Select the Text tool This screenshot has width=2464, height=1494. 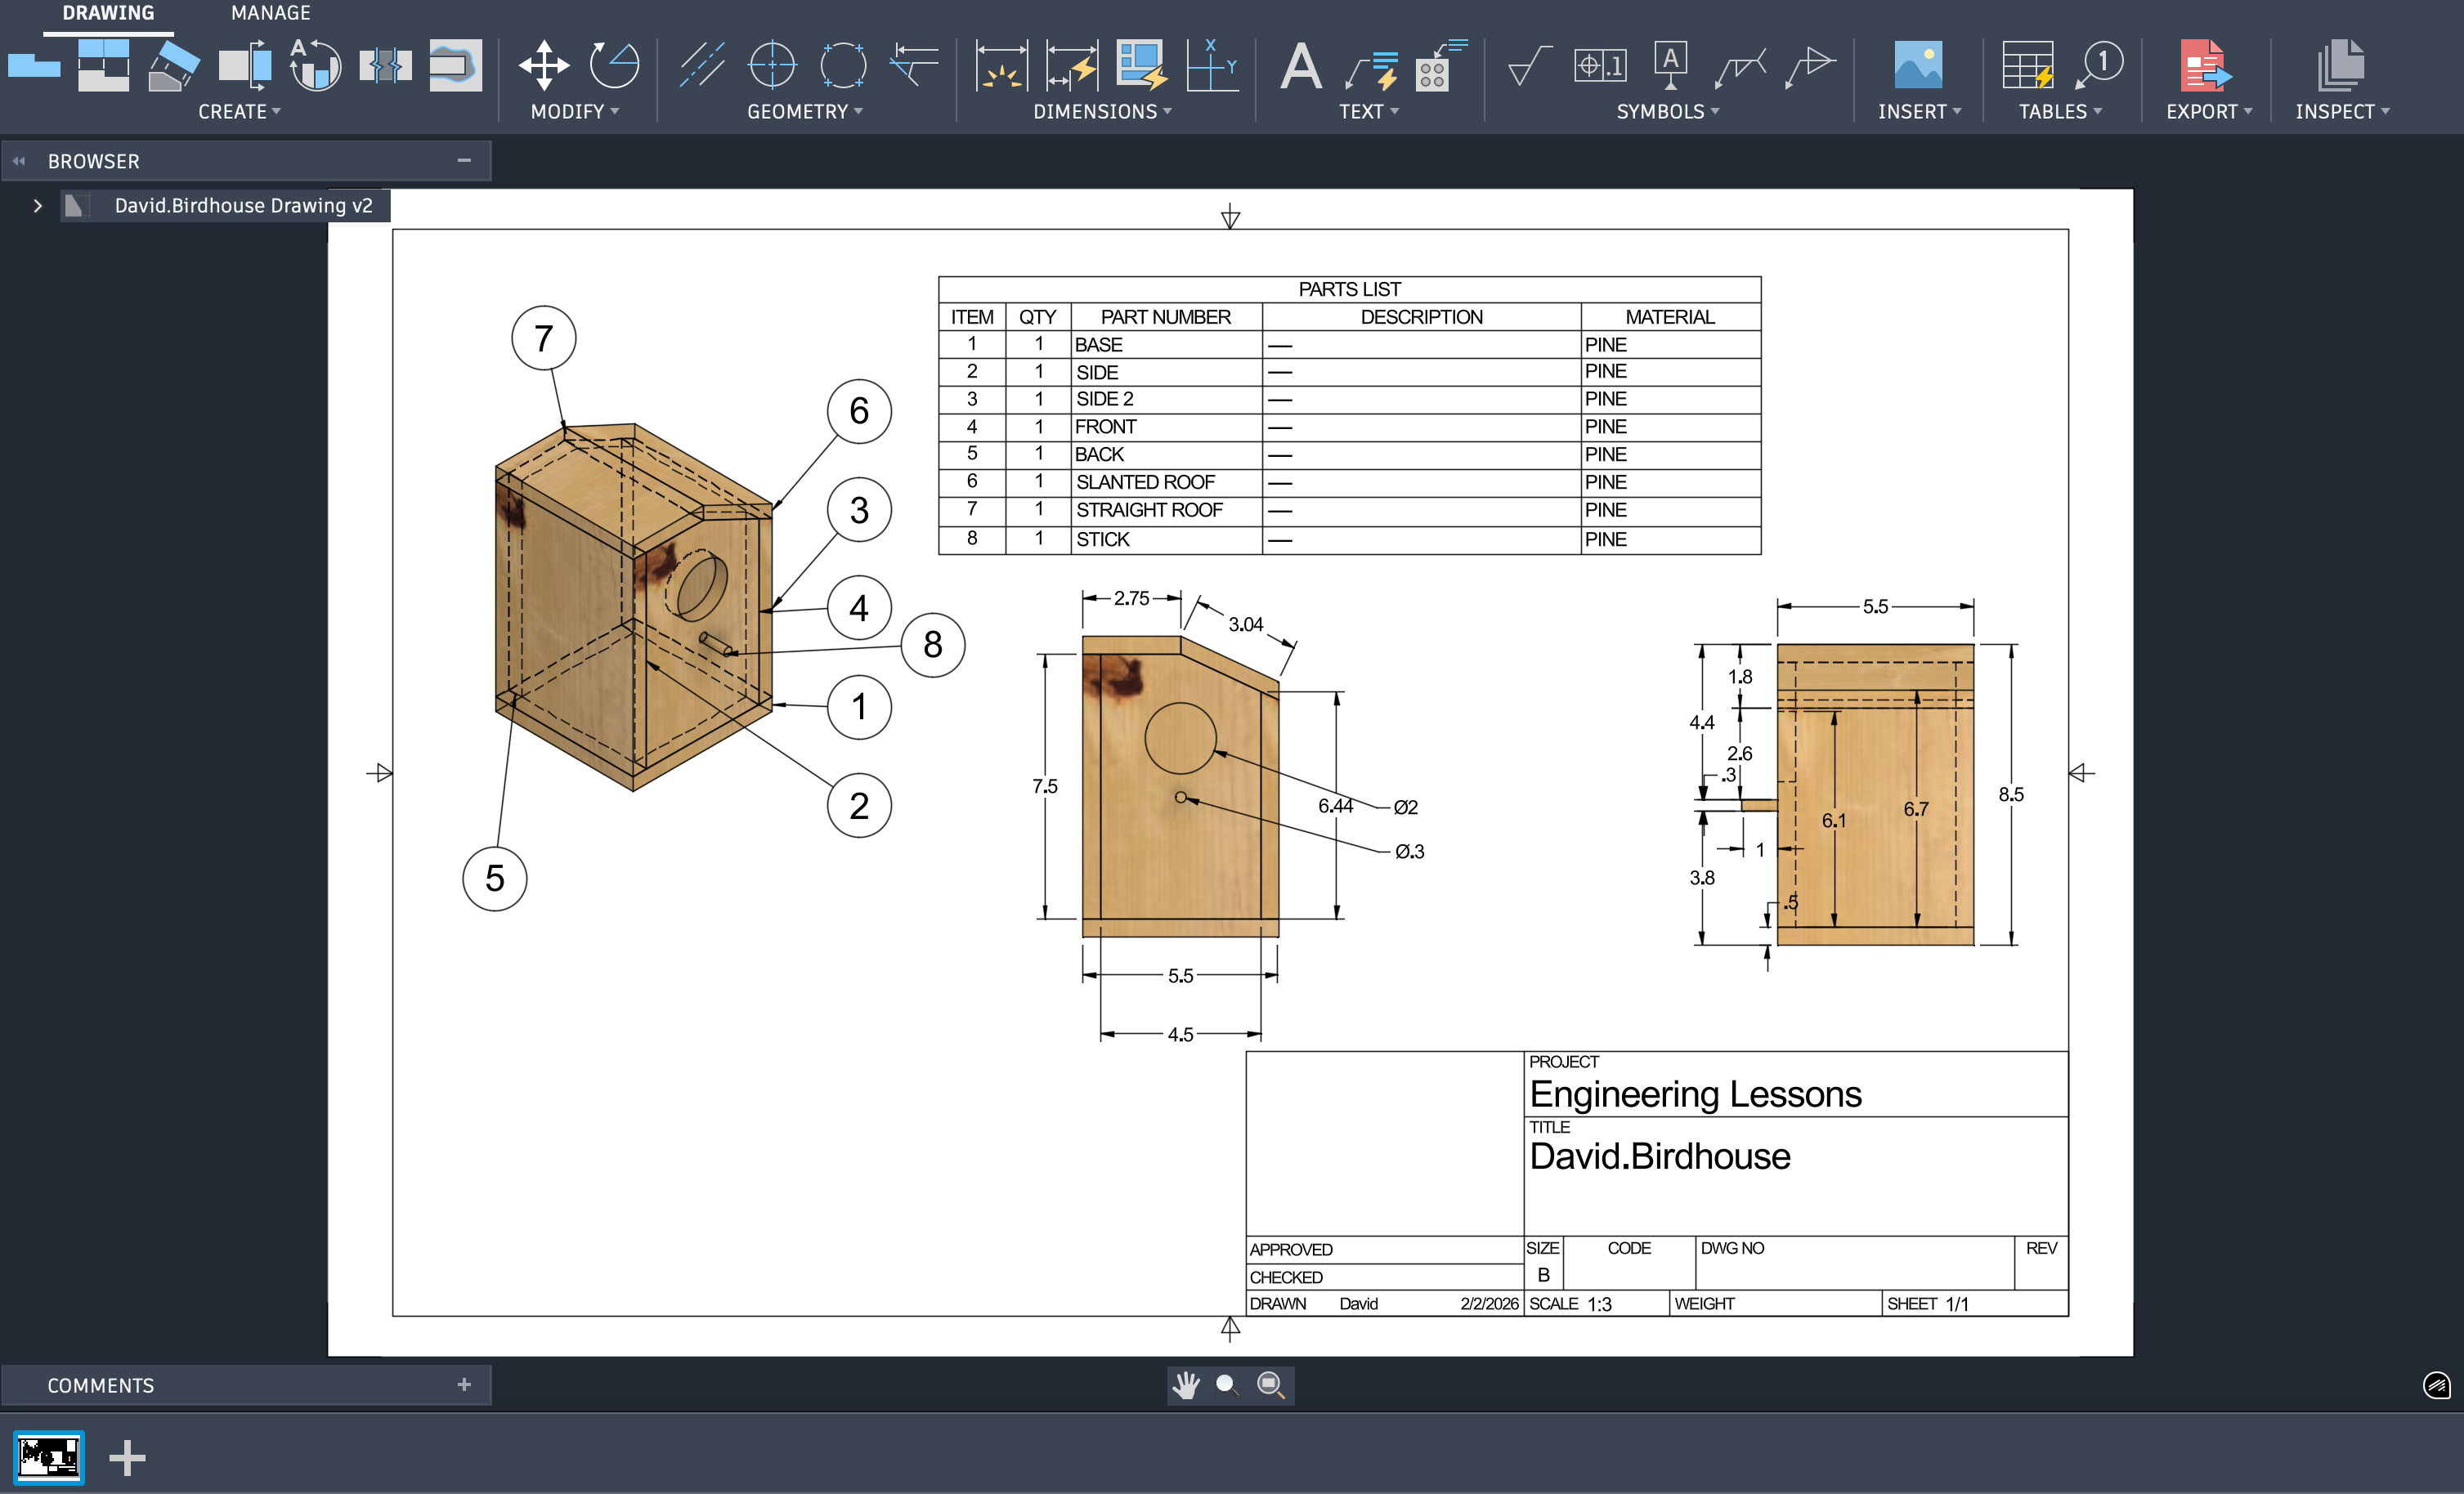click(1300, 66)
